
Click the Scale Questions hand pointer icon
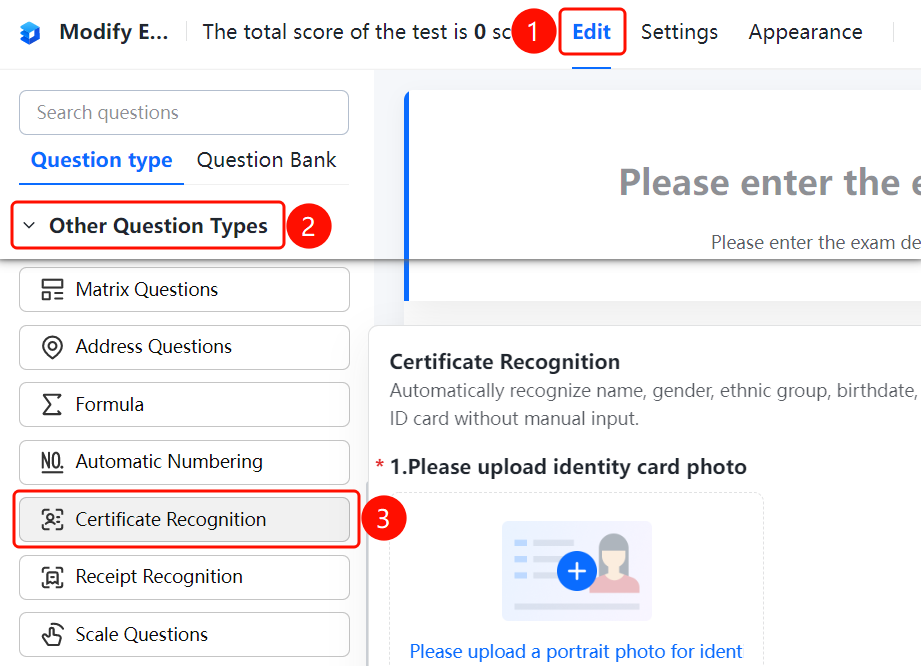click(52, 634)
